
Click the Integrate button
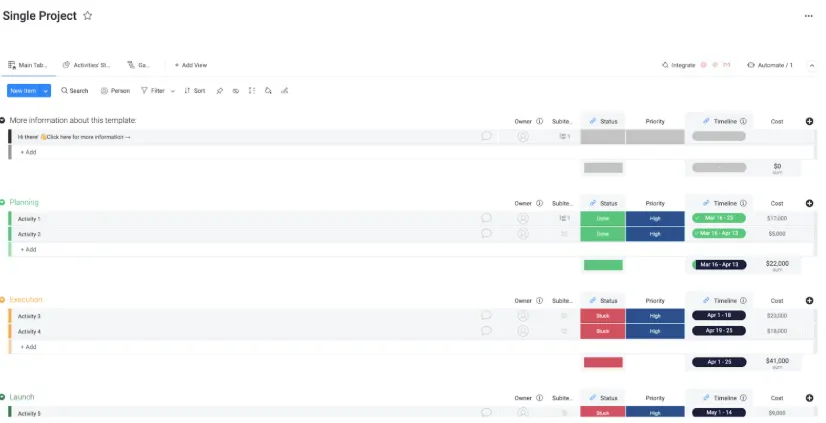678,65
